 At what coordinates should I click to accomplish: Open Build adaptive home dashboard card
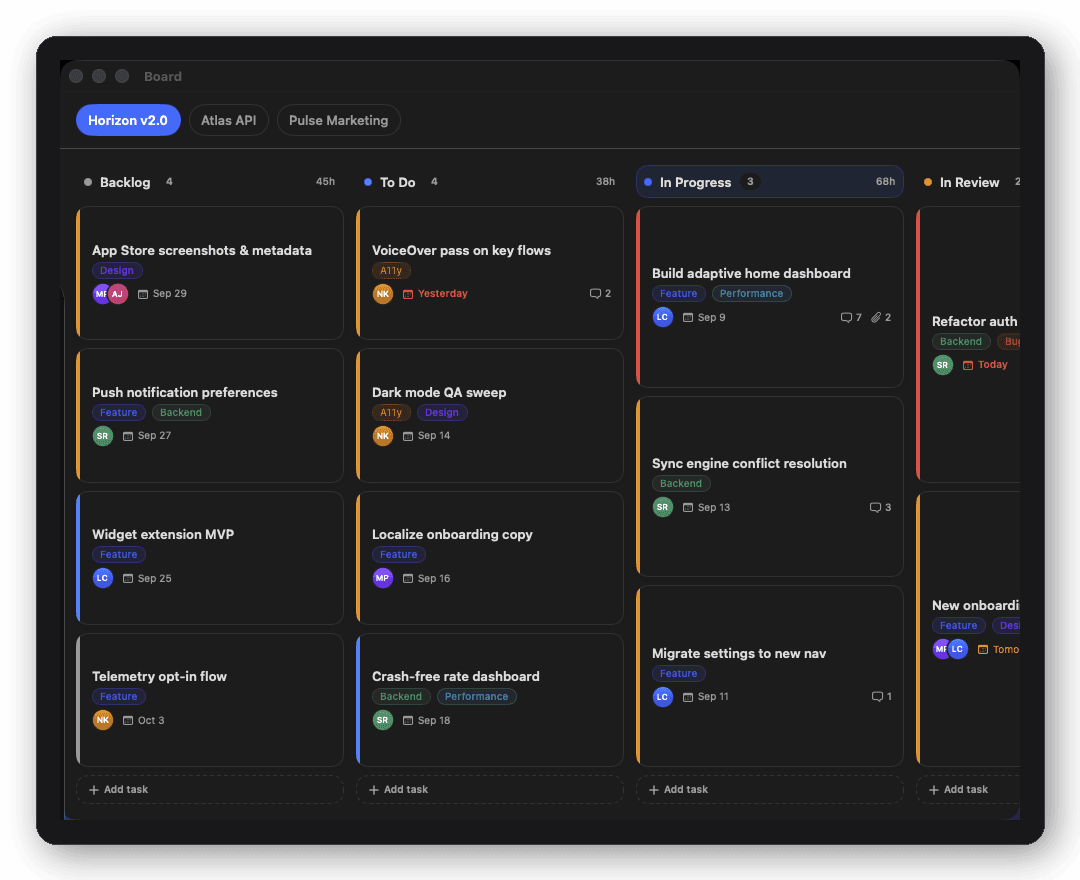tap(769, 297)
